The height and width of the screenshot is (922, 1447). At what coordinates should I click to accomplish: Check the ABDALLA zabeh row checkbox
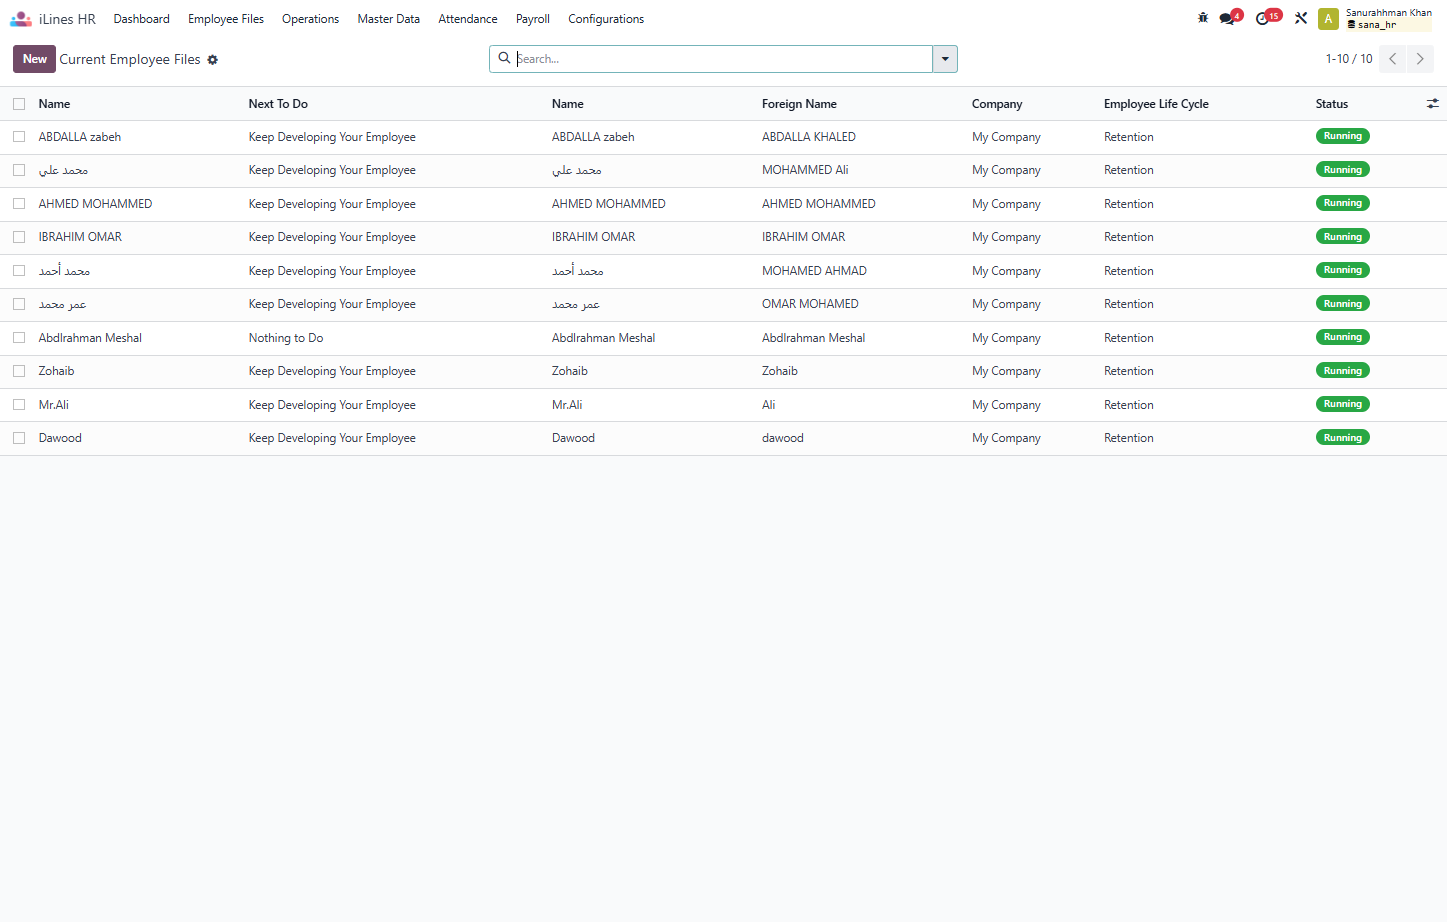(19, 137)
